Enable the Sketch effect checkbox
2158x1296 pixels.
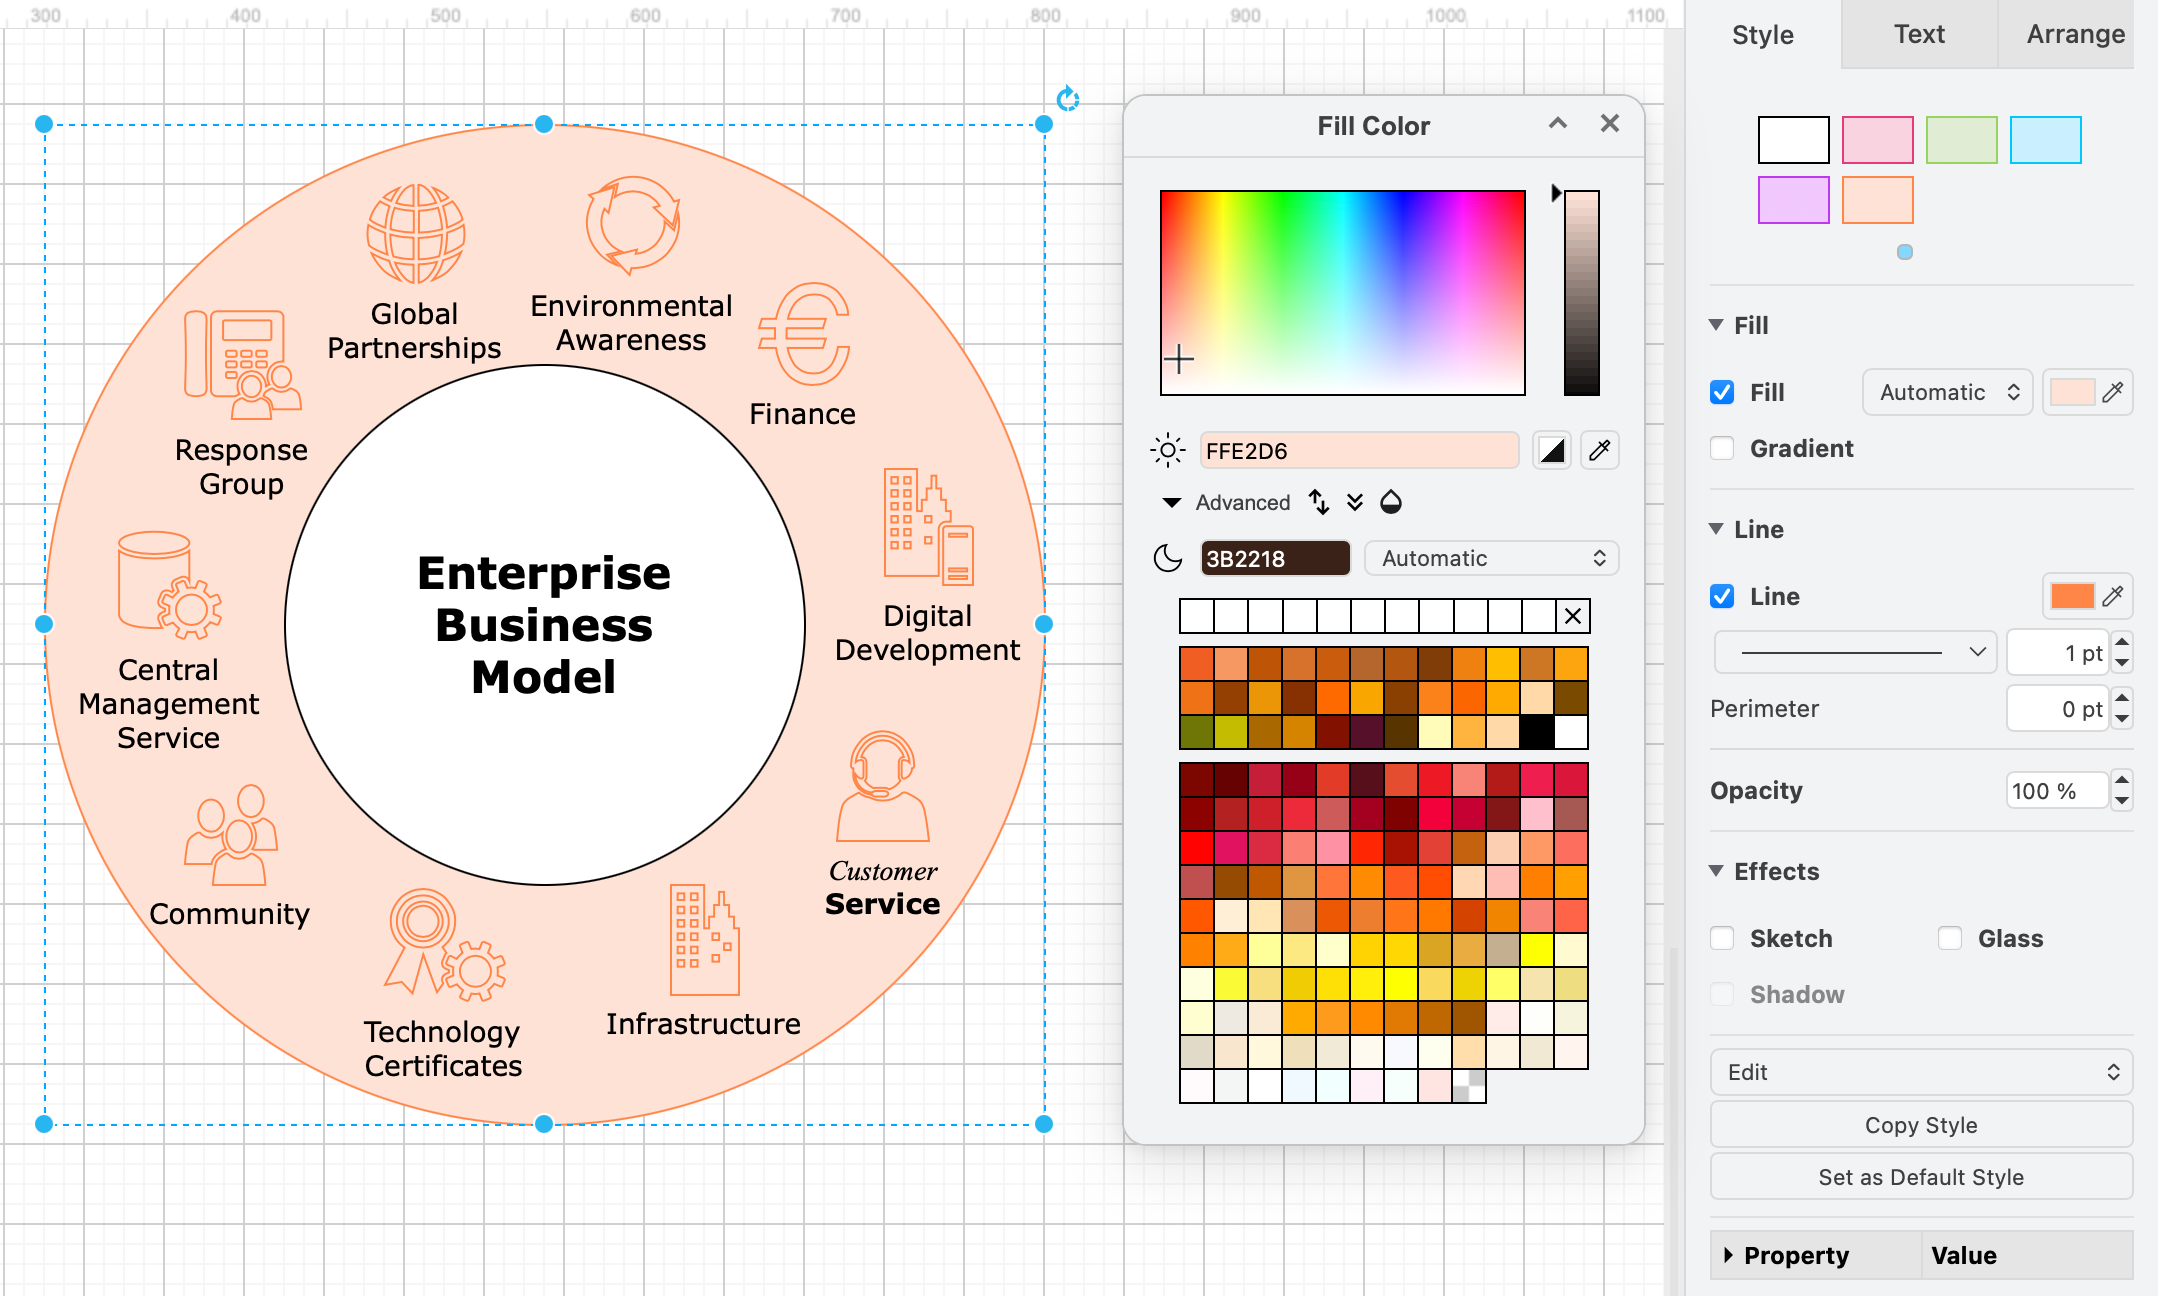coord(1722,938)
